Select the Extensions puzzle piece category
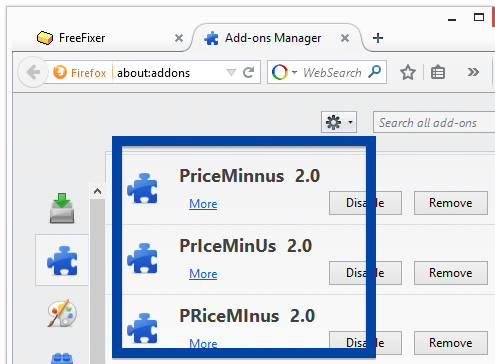495x364 pixels. [x=62, y=260]
